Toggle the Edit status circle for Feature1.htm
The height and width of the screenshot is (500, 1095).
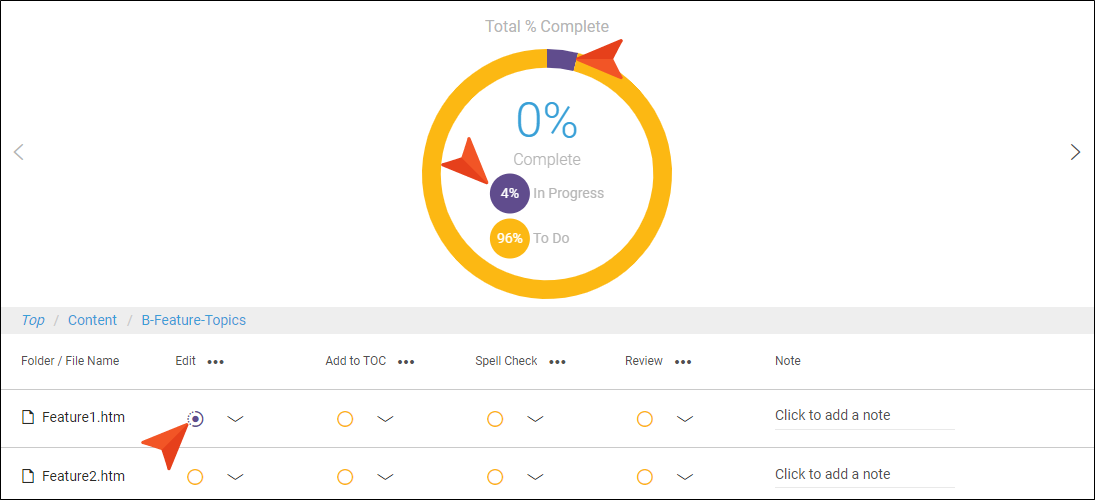(x=196, y=419)
